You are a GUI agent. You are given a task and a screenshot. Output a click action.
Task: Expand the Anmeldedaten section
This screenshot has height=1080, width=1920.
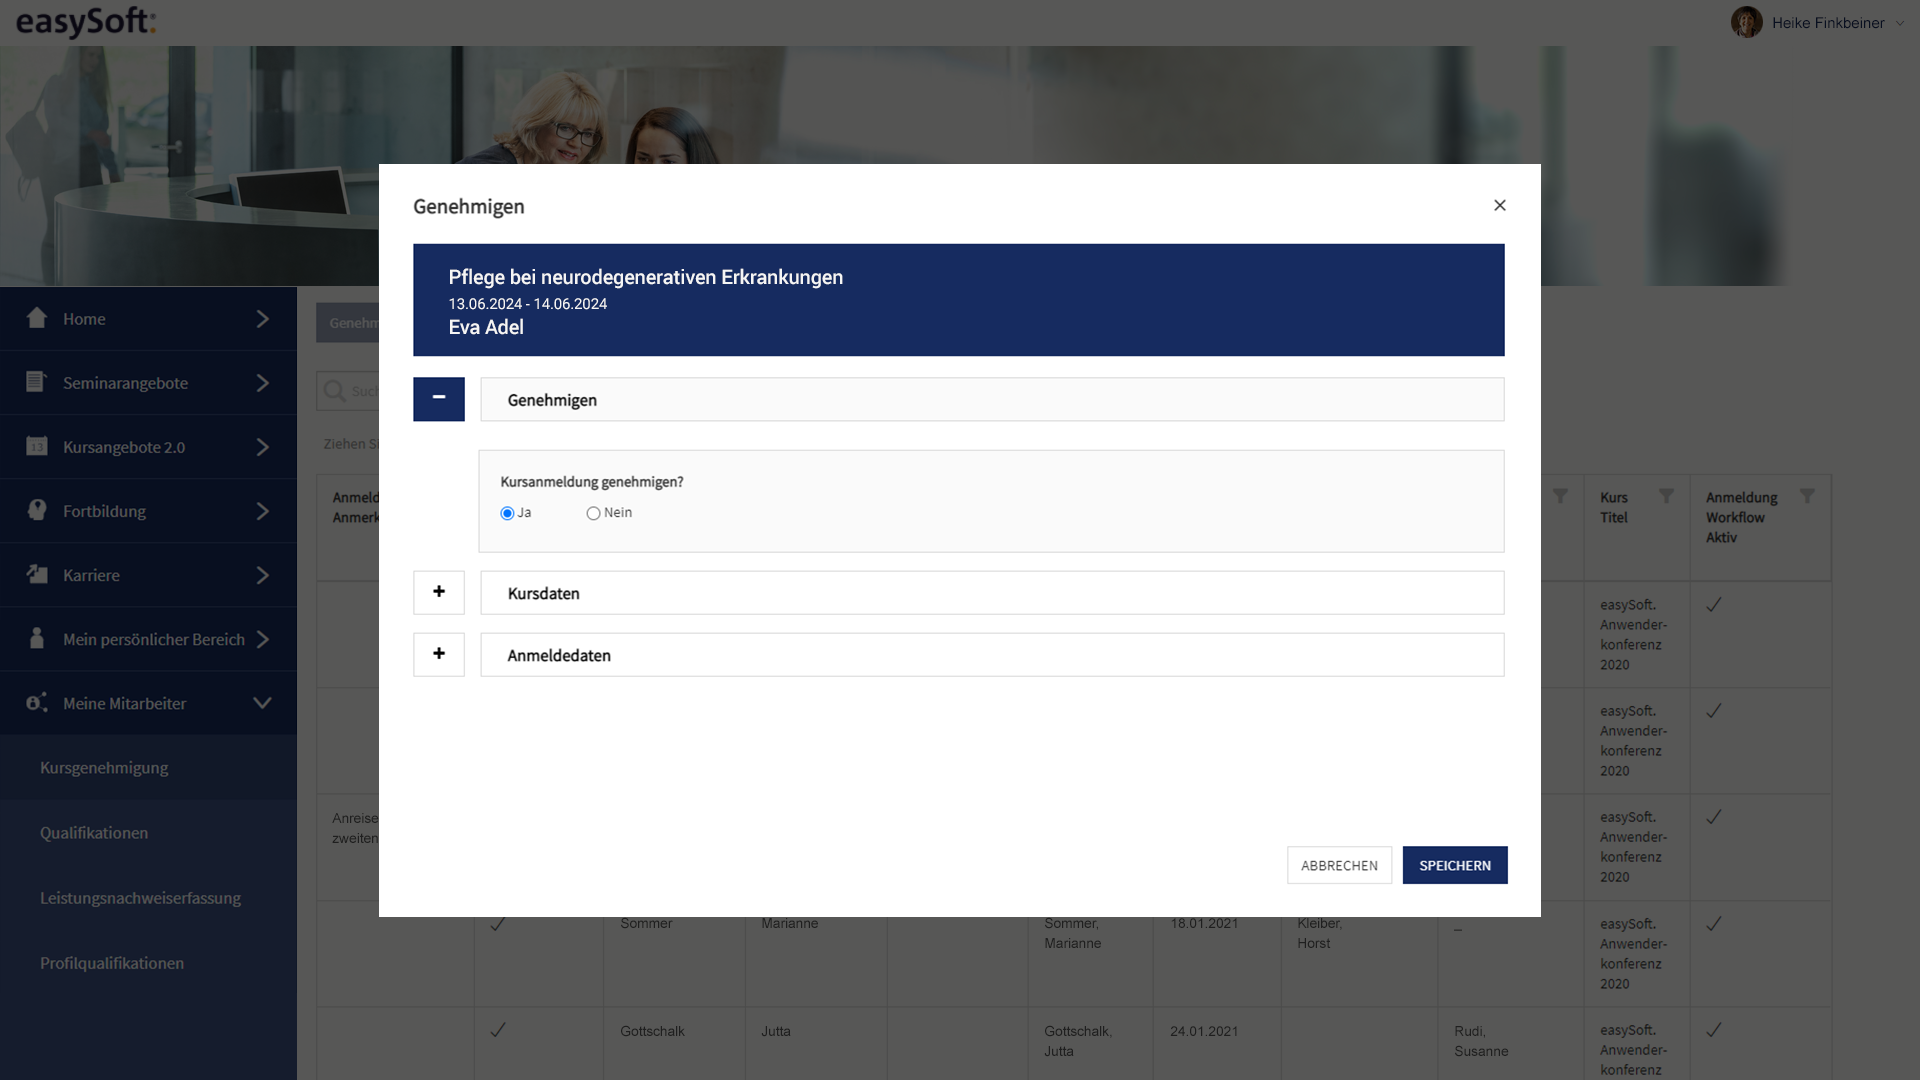click(x=439, y=654)
